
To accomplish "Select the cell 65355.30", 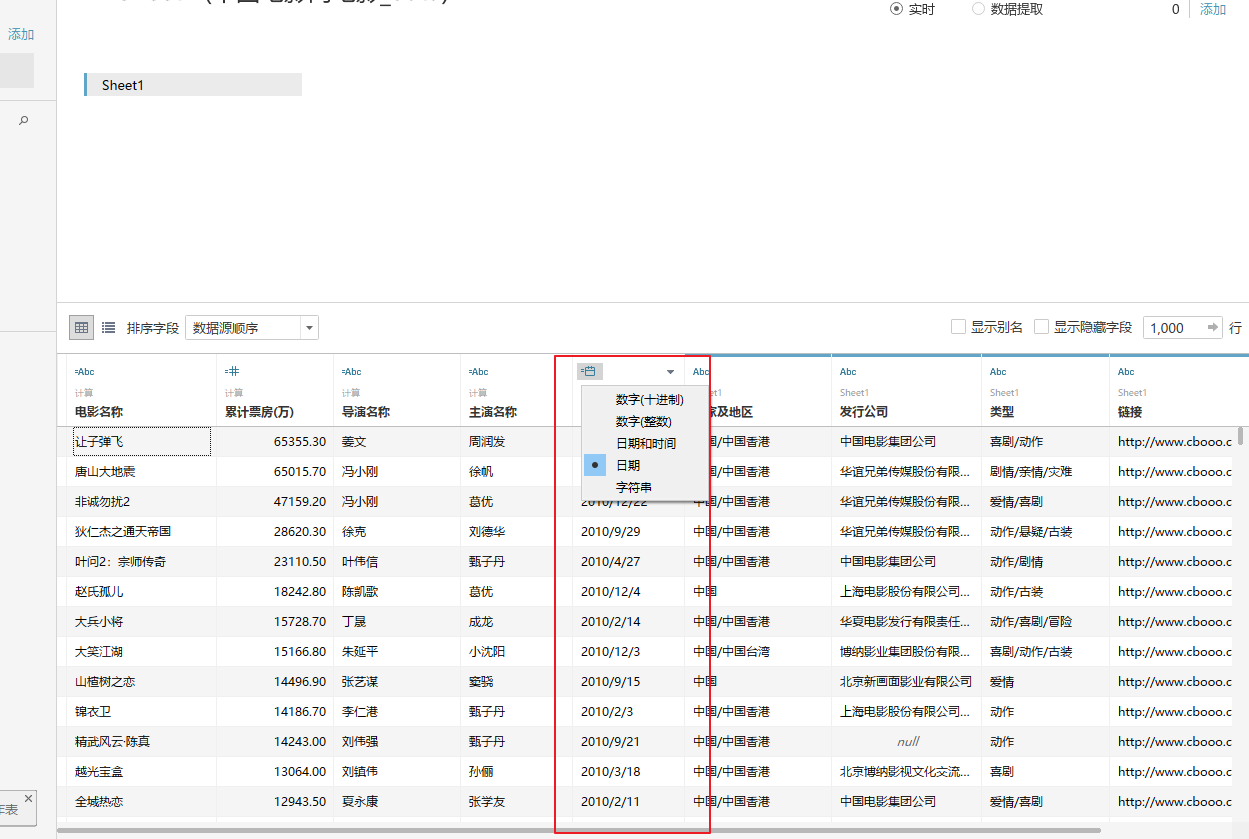I will [x=275, y=441].
